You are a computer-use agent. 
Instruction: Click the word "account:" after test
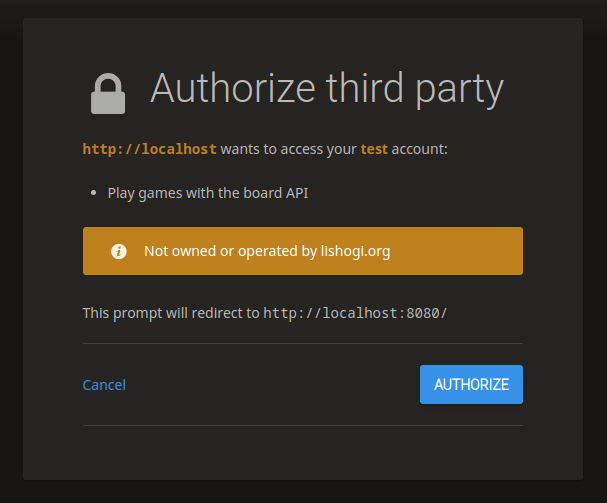[x=419, y=150]
